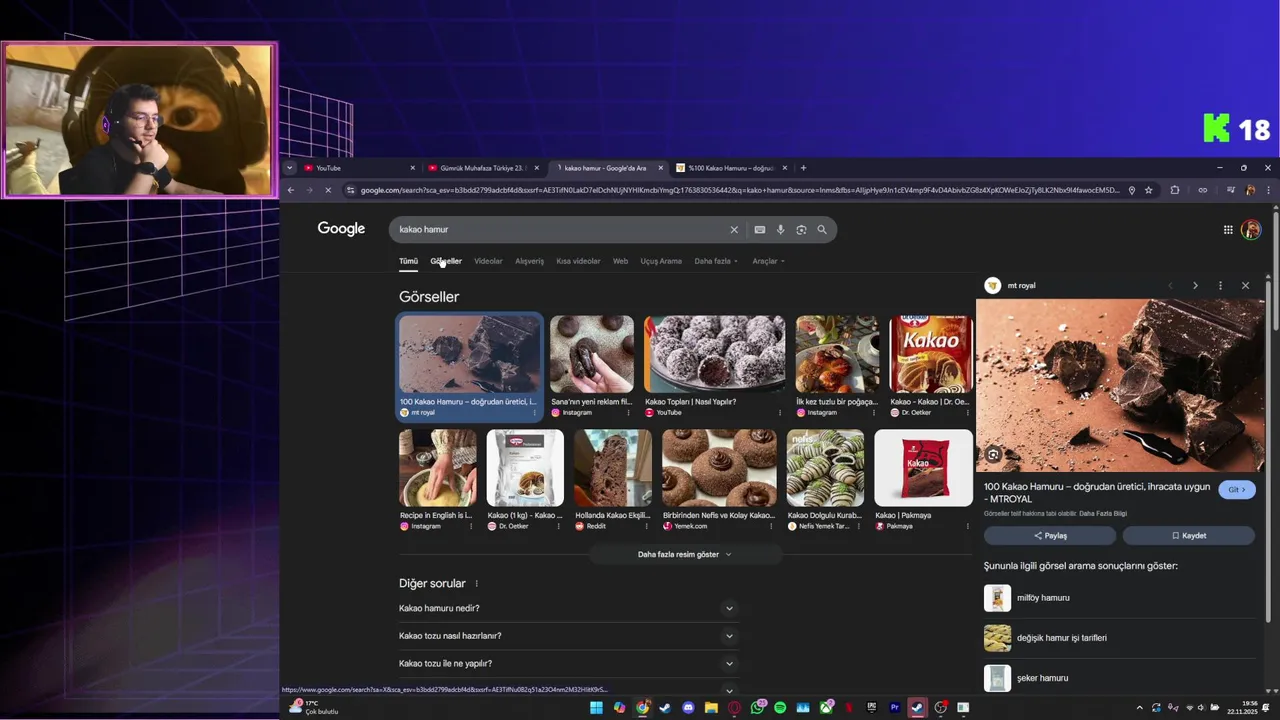Click the Git button in preview panel
The width and height of the screenshot is (1280, 720).
click(1237, 490)
